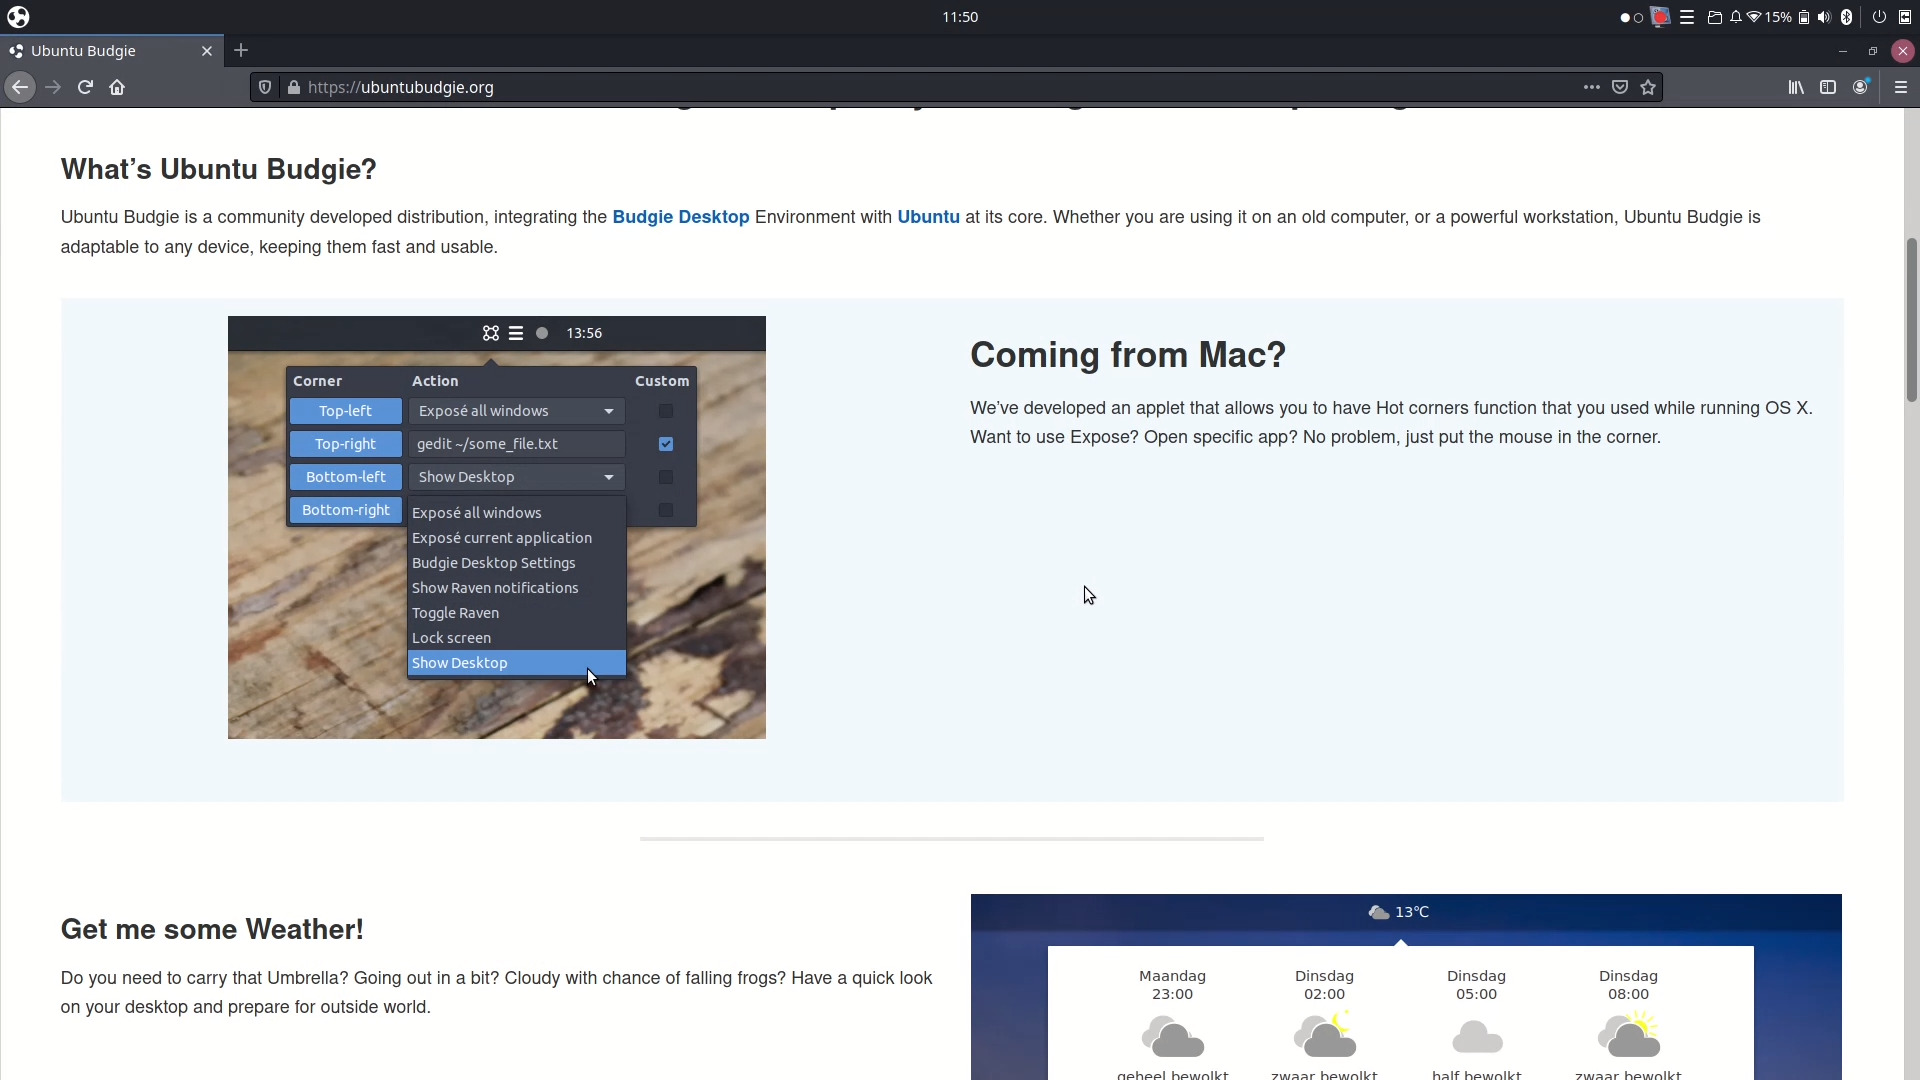
Task: Follow the Budgie Desktop link
Action: pos(680,217)
